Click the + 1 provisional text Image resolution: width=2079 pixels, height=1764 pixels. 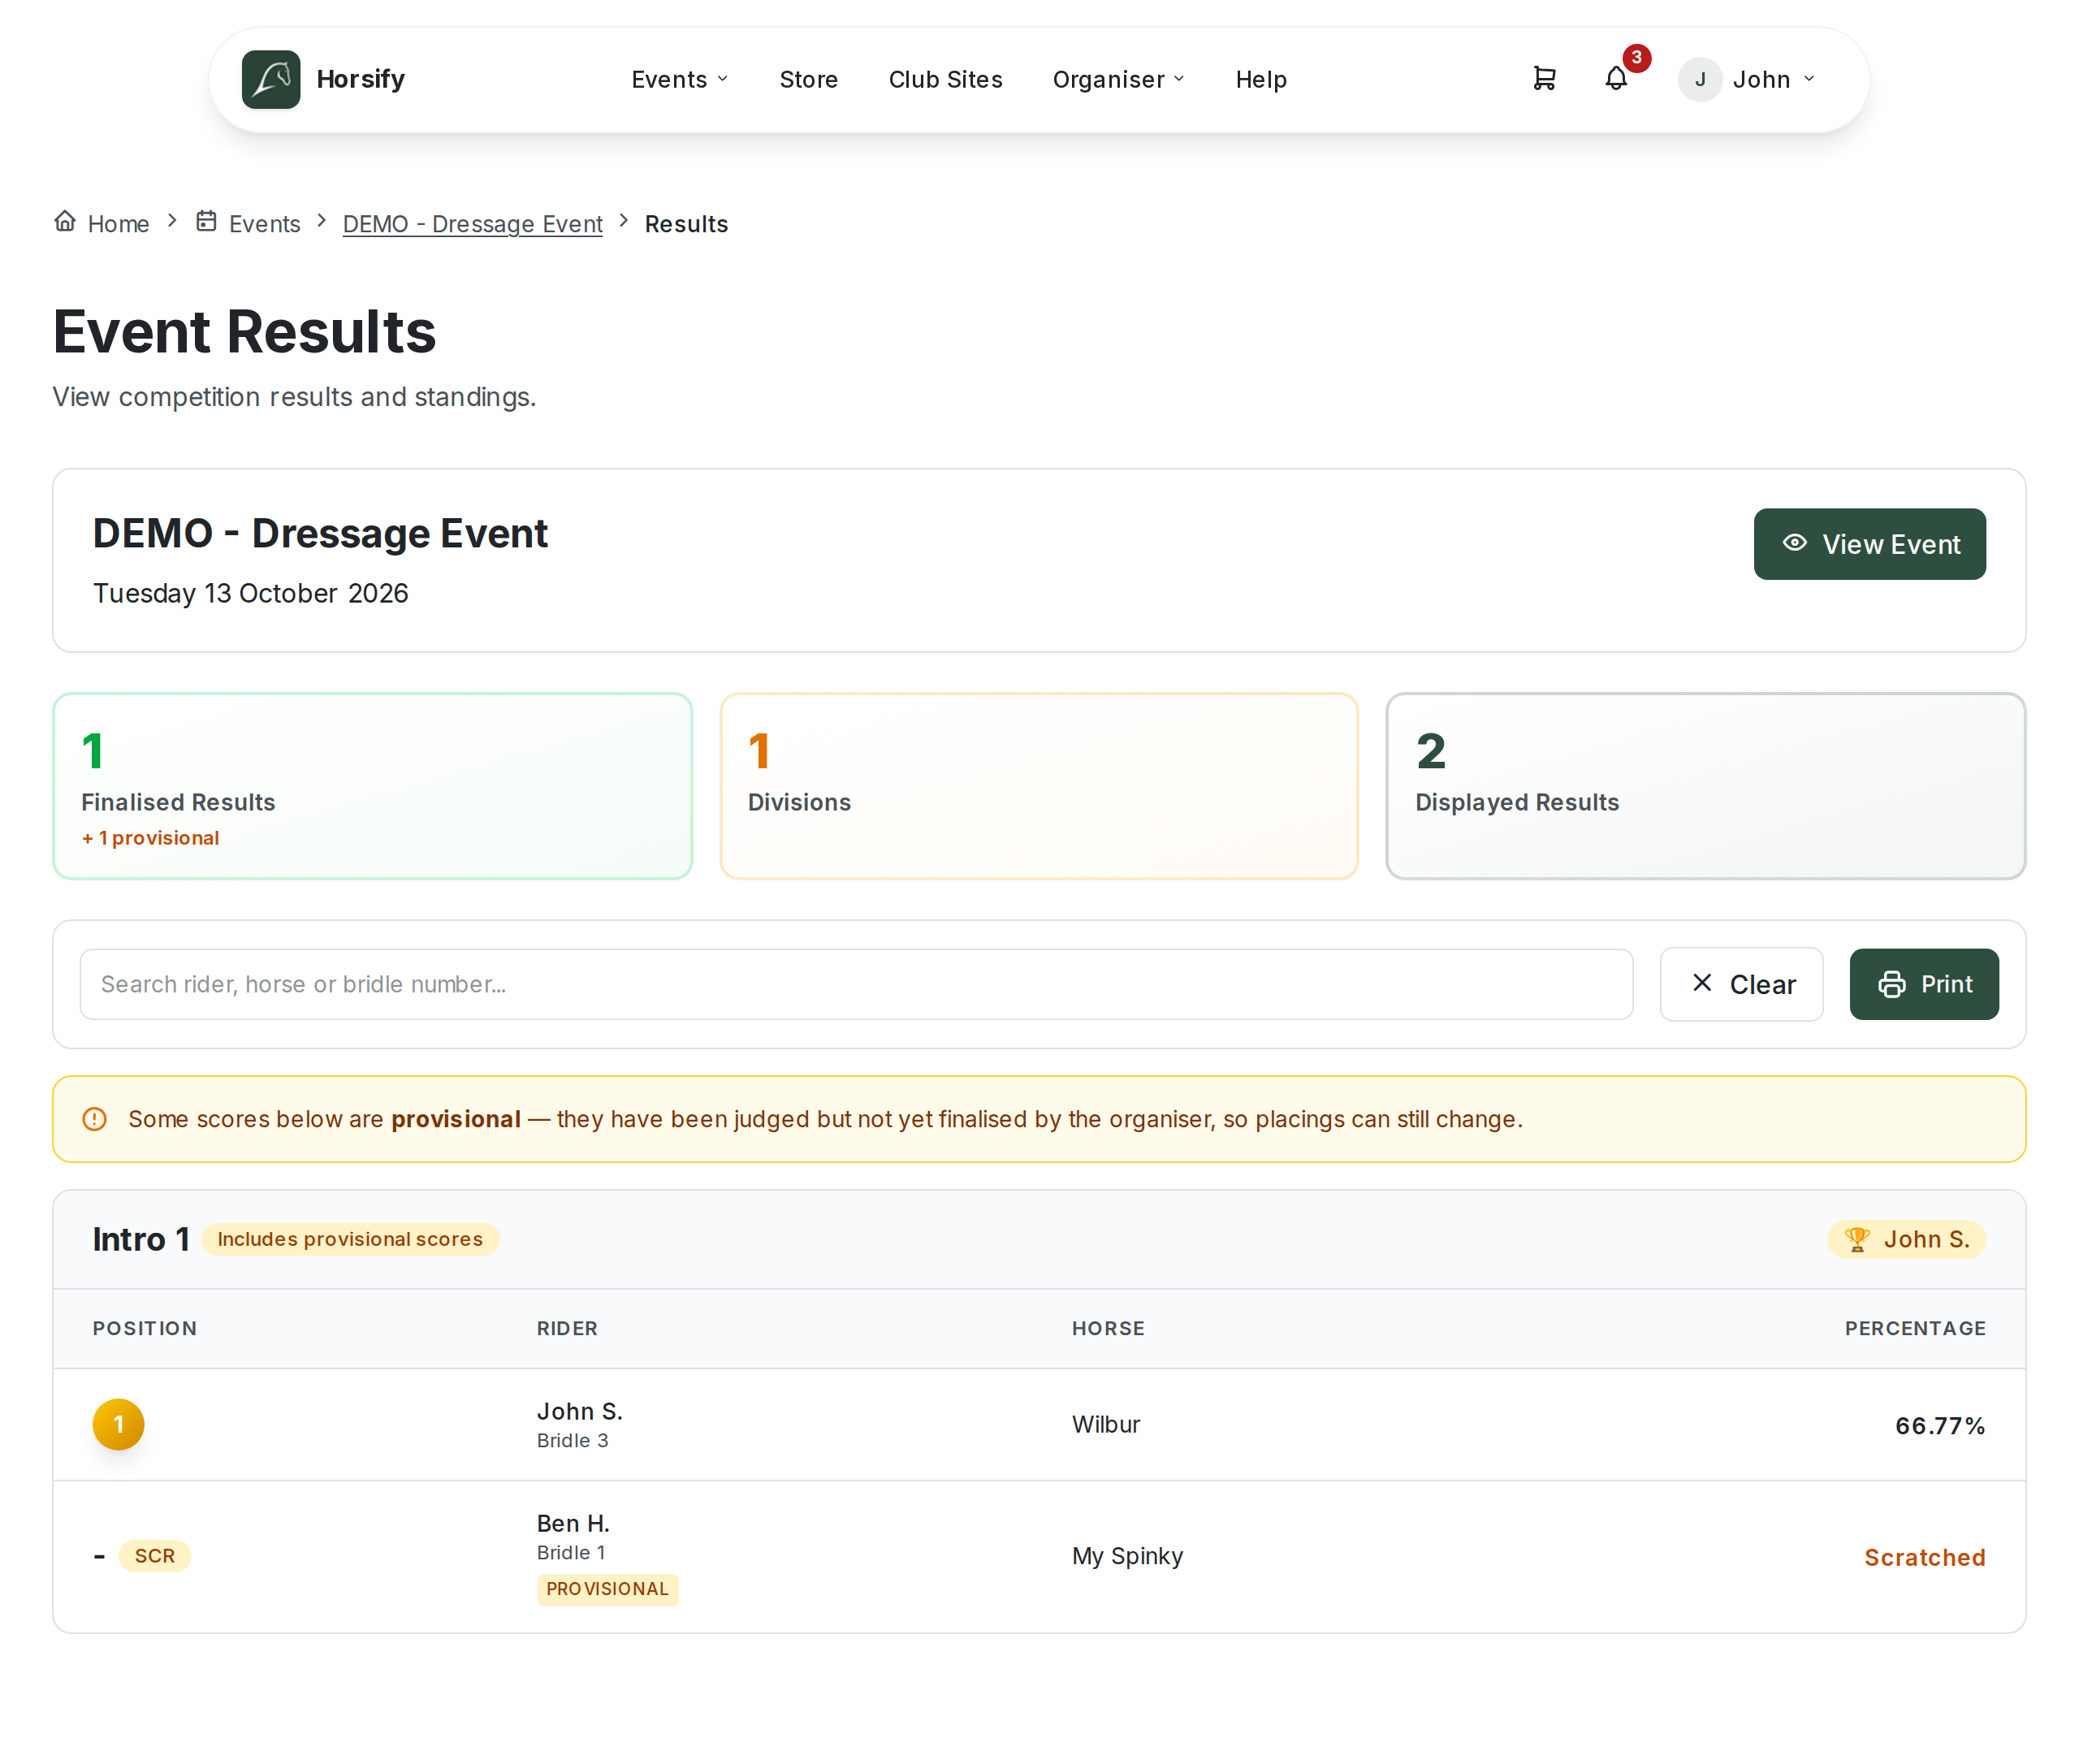[150, 838]
